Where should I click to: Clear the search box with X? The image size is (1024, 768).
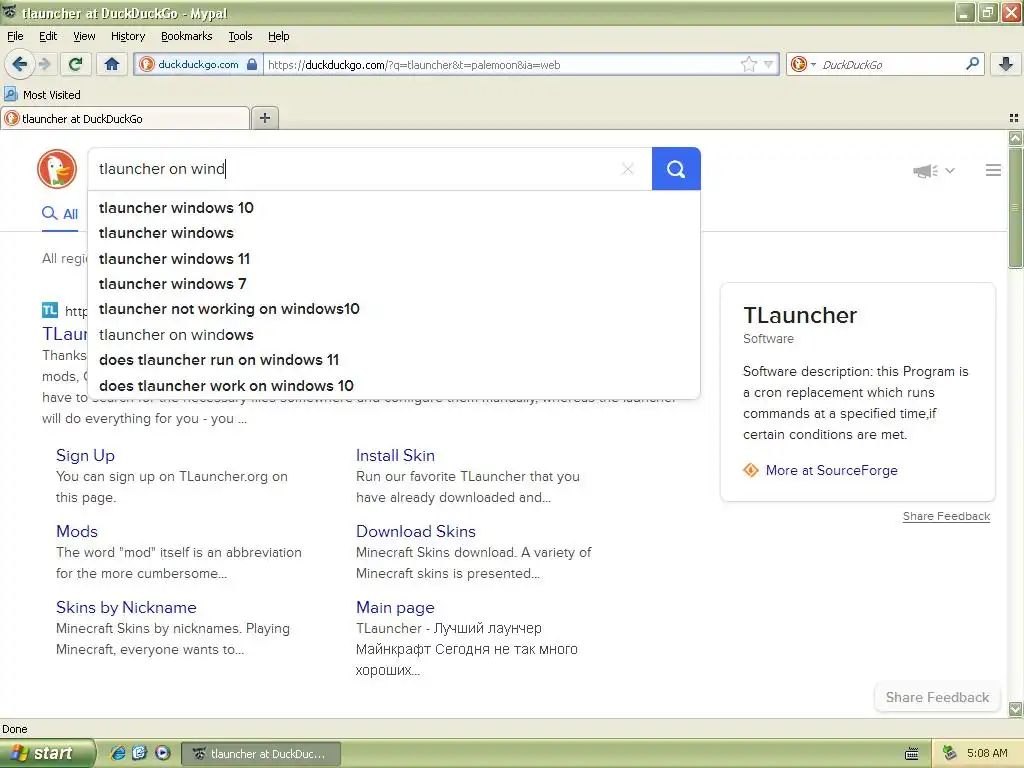click(628, 169)
